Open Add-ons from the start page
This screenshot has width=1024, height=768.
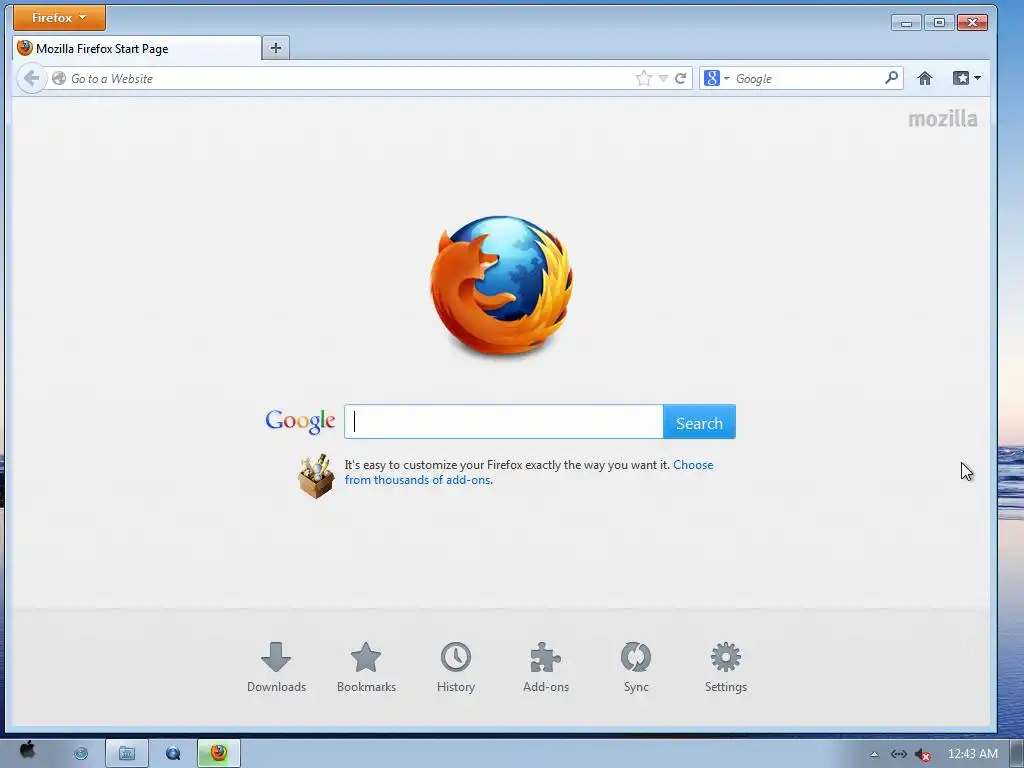coord(546,667)
